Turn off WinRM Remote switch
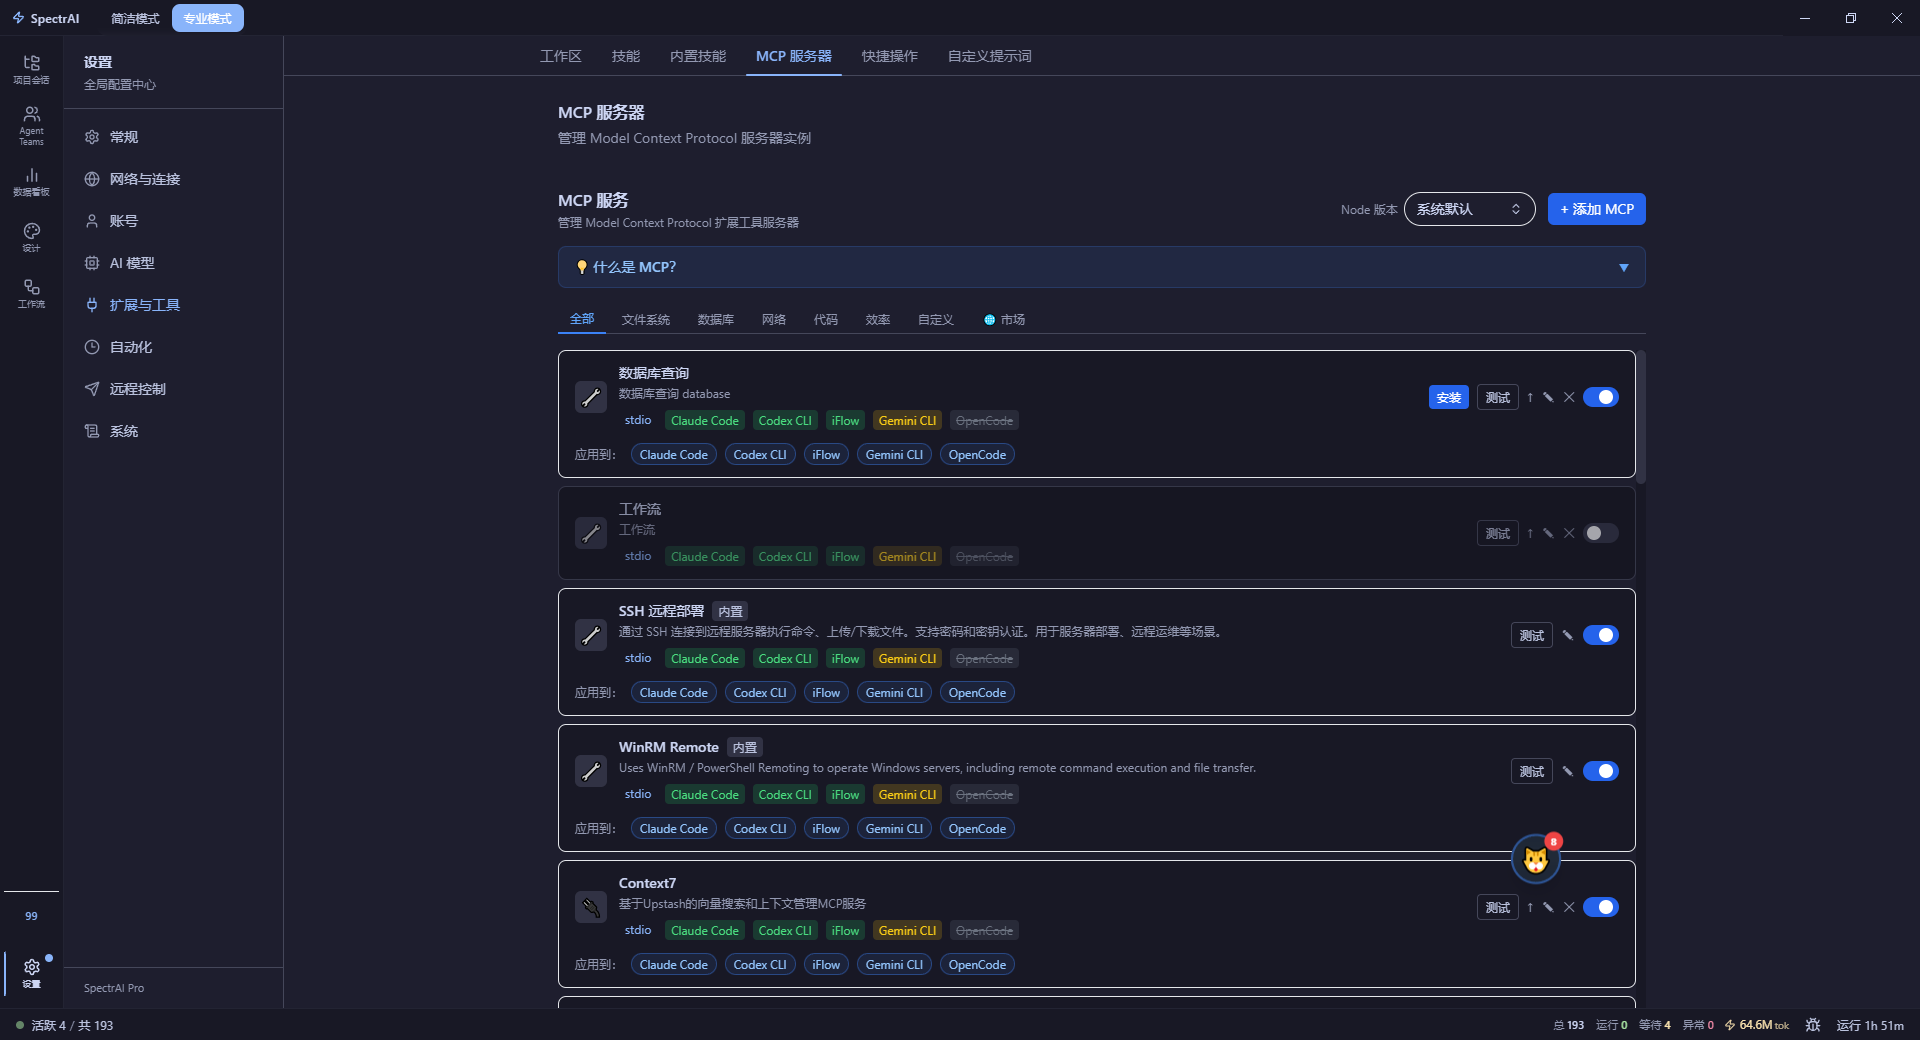1920x1040 pixels. 1601,771
